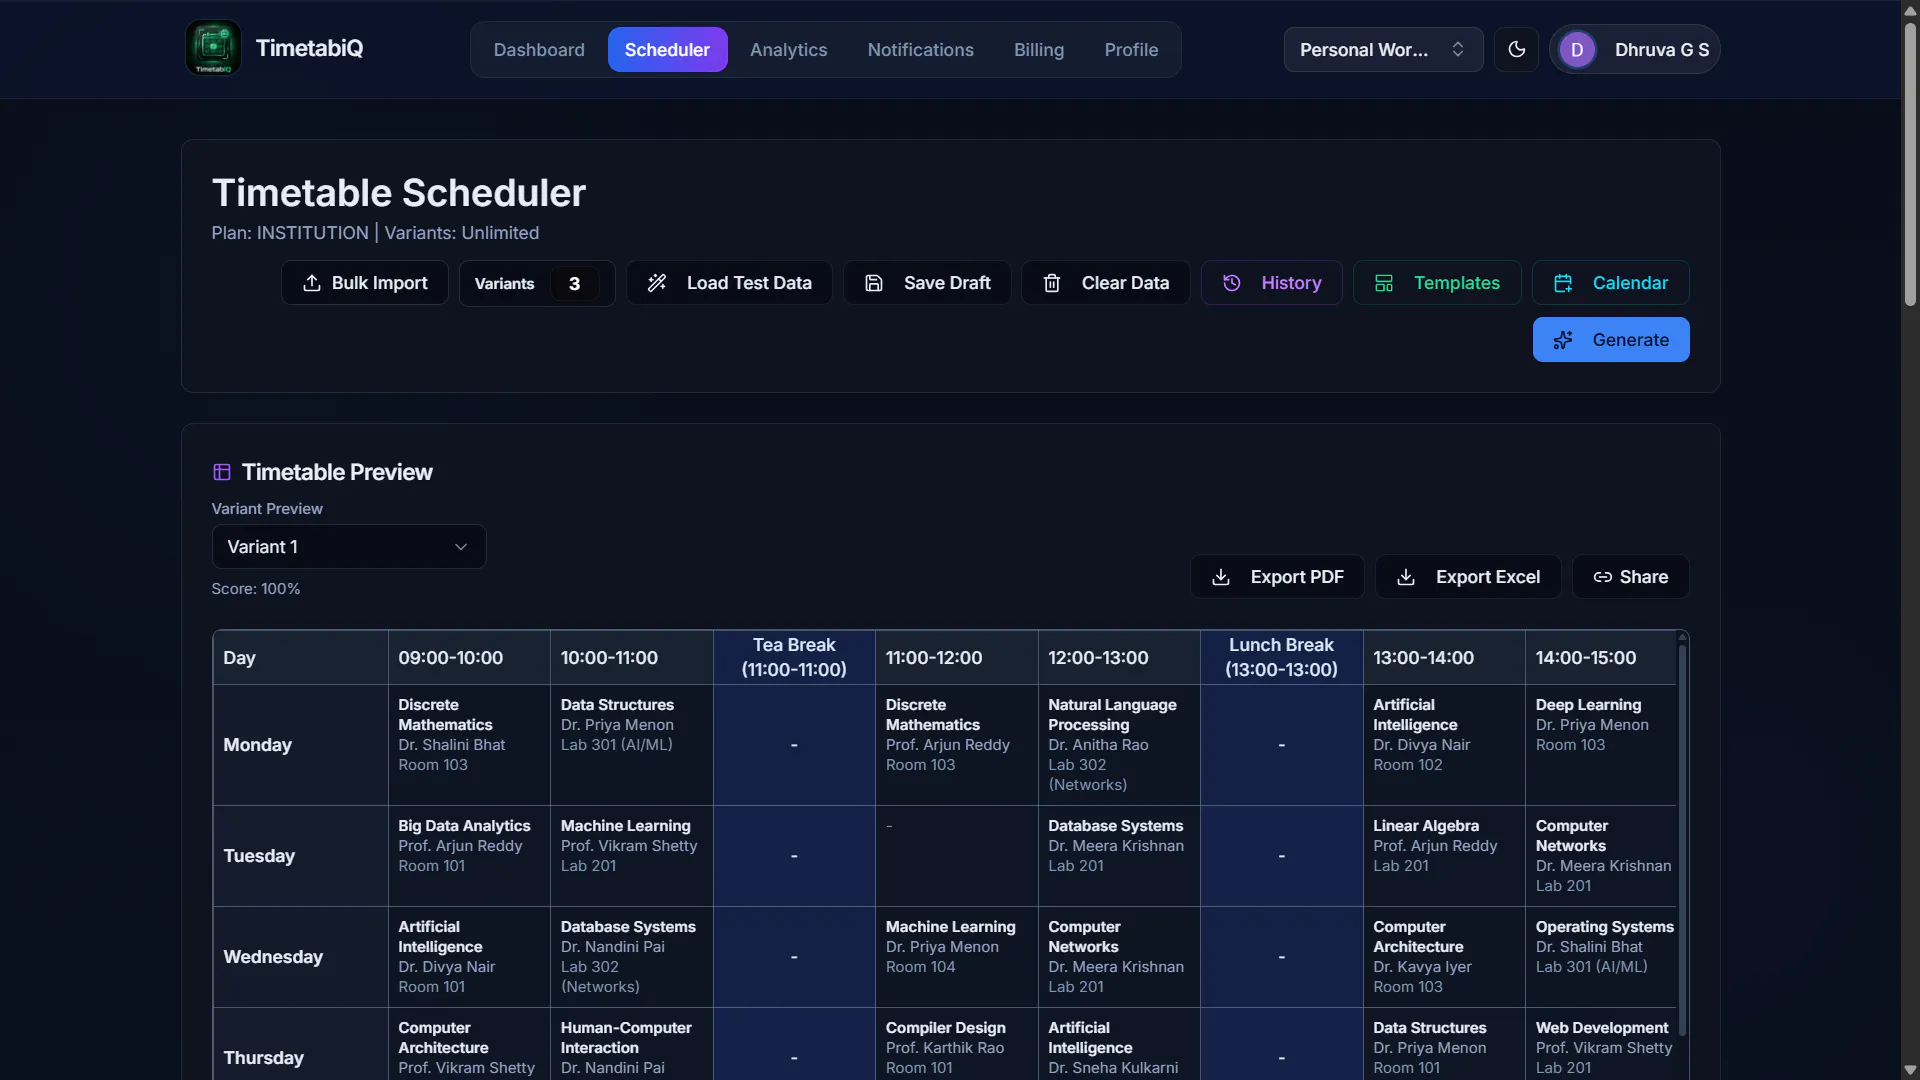Open the Analytics tab
Image resolution: width=1920 pixels, height=1080 pixels.
tap(788, 49)
